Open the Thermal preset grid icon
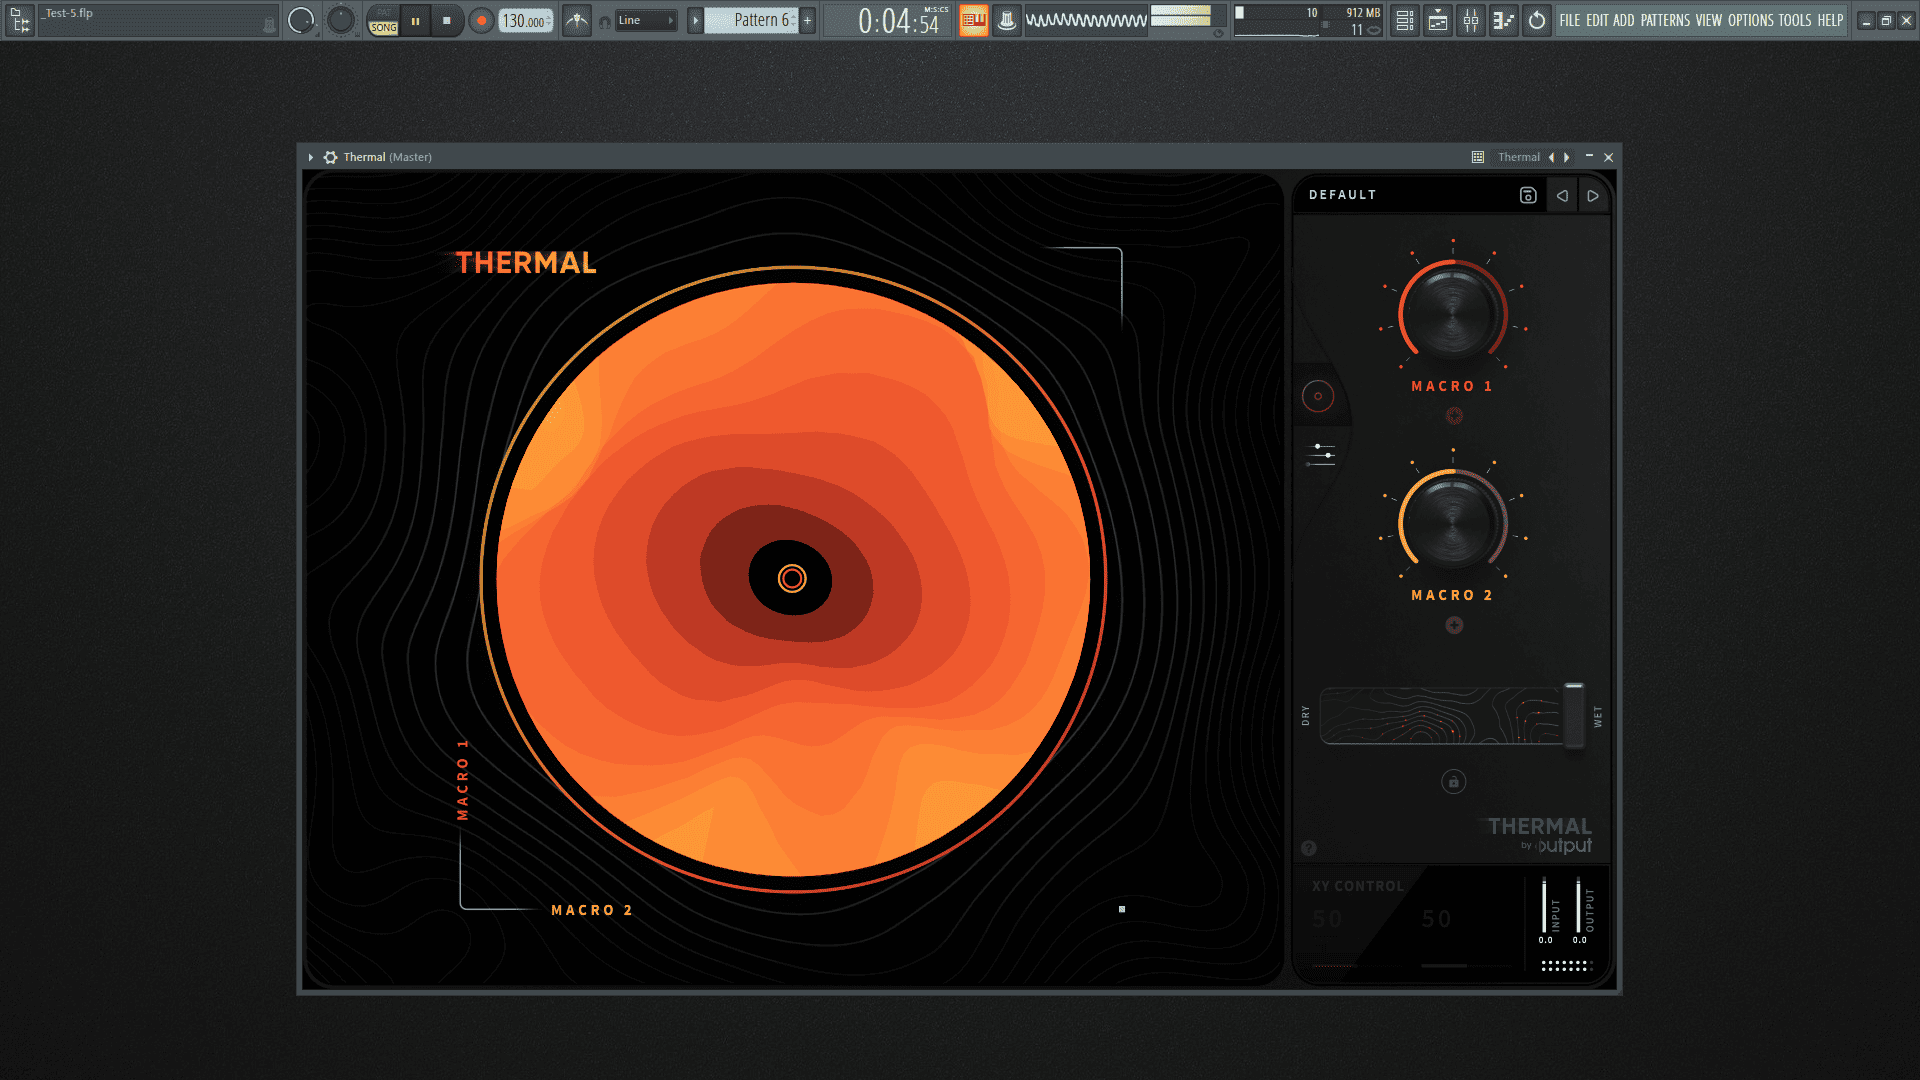1920x1080 pixels. (x=1478, y=157)
